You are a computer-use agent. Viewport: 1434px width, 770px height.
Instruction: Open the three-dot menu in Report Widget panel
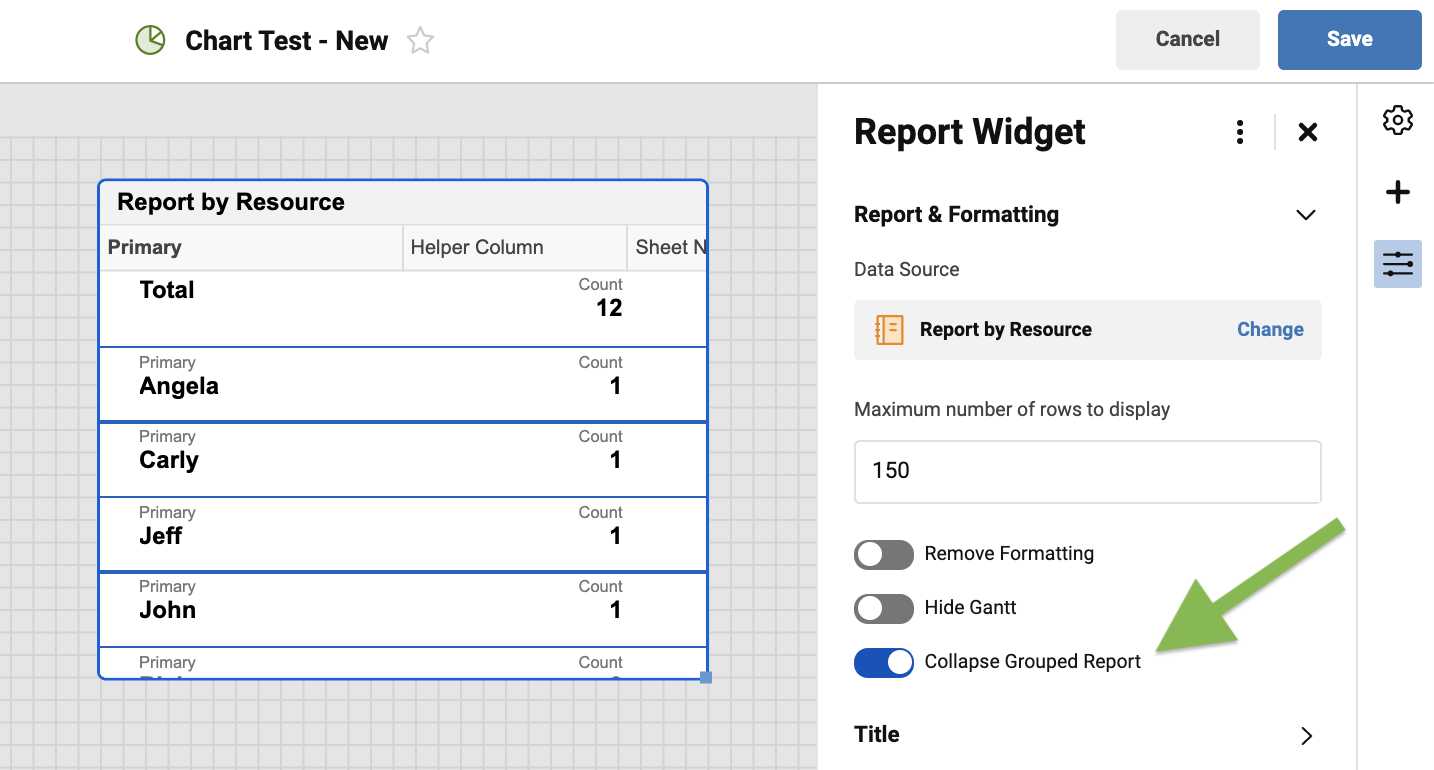pos(1239,131)
